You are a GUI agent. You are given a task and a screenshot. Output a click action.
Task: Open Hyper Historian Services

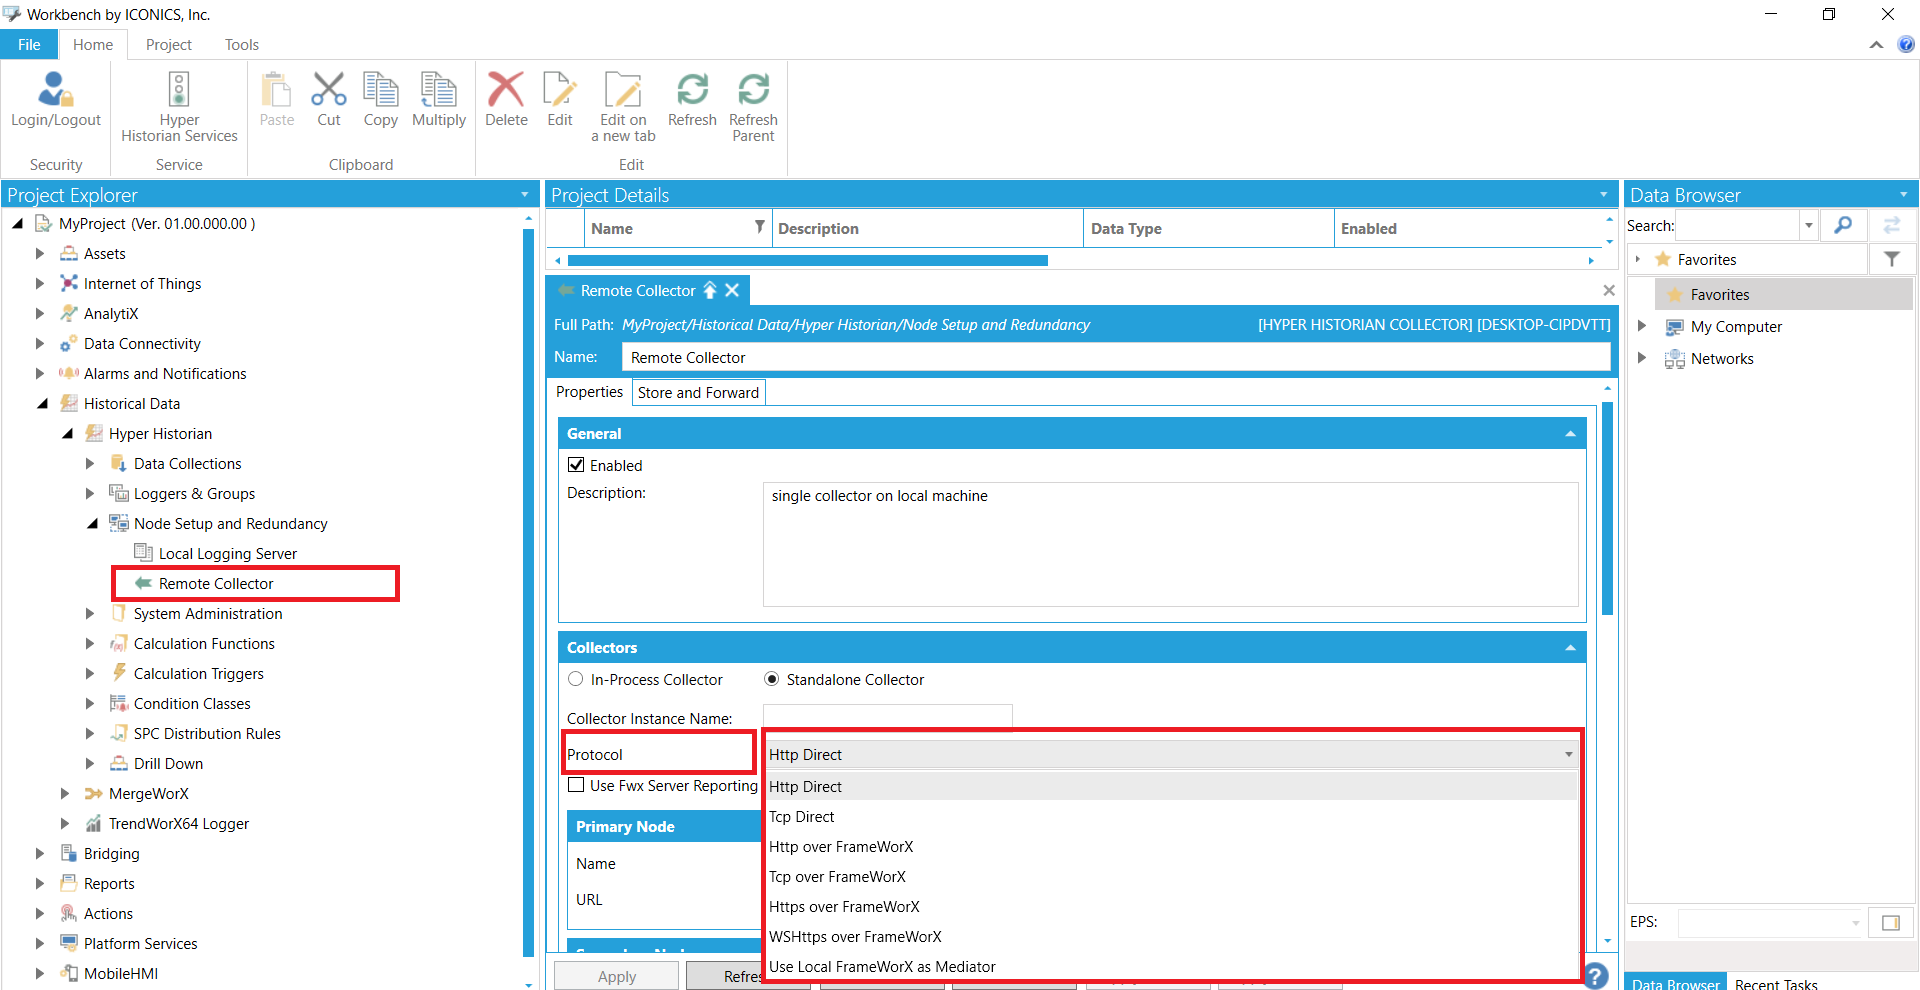point(179,107)
